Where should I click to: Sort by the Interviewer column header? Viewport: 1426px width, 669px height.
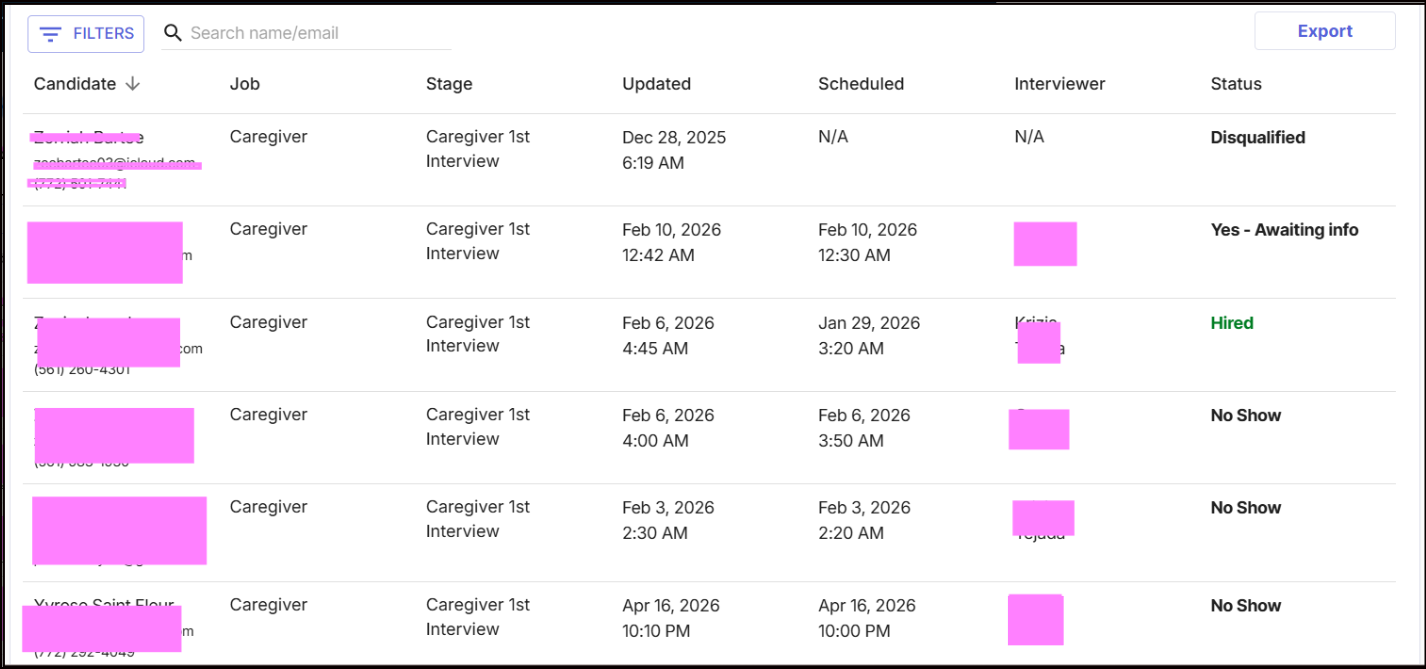[1060, 84]
